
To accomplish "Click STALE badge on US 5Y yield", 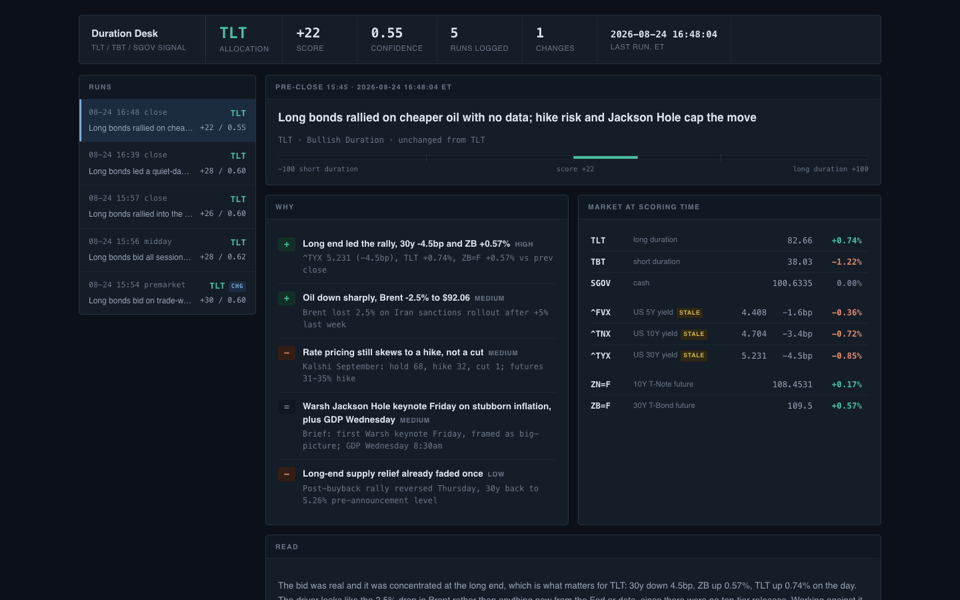I will (x=689, y=312).
